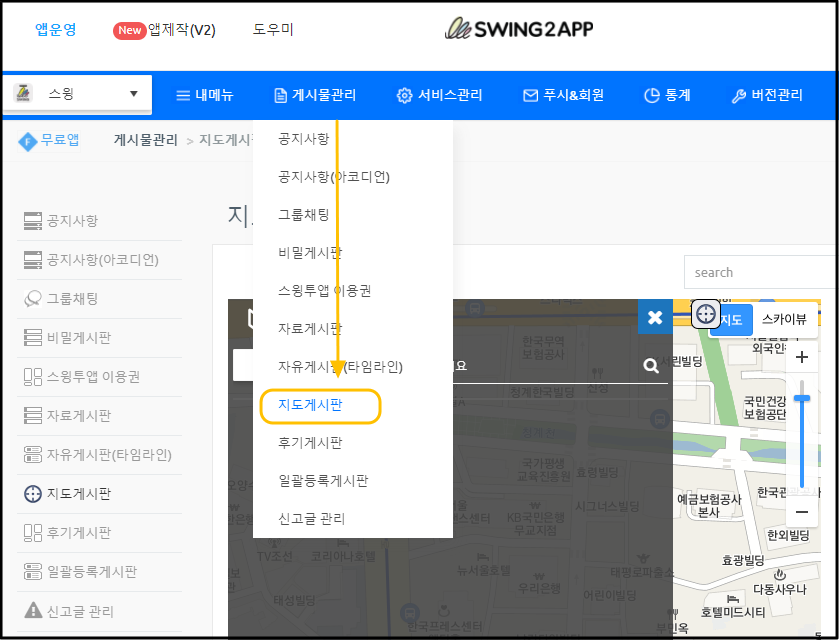839x640 pixels.
Task: Zoom in the map with plus button
Action: click(x=801, y=357)
